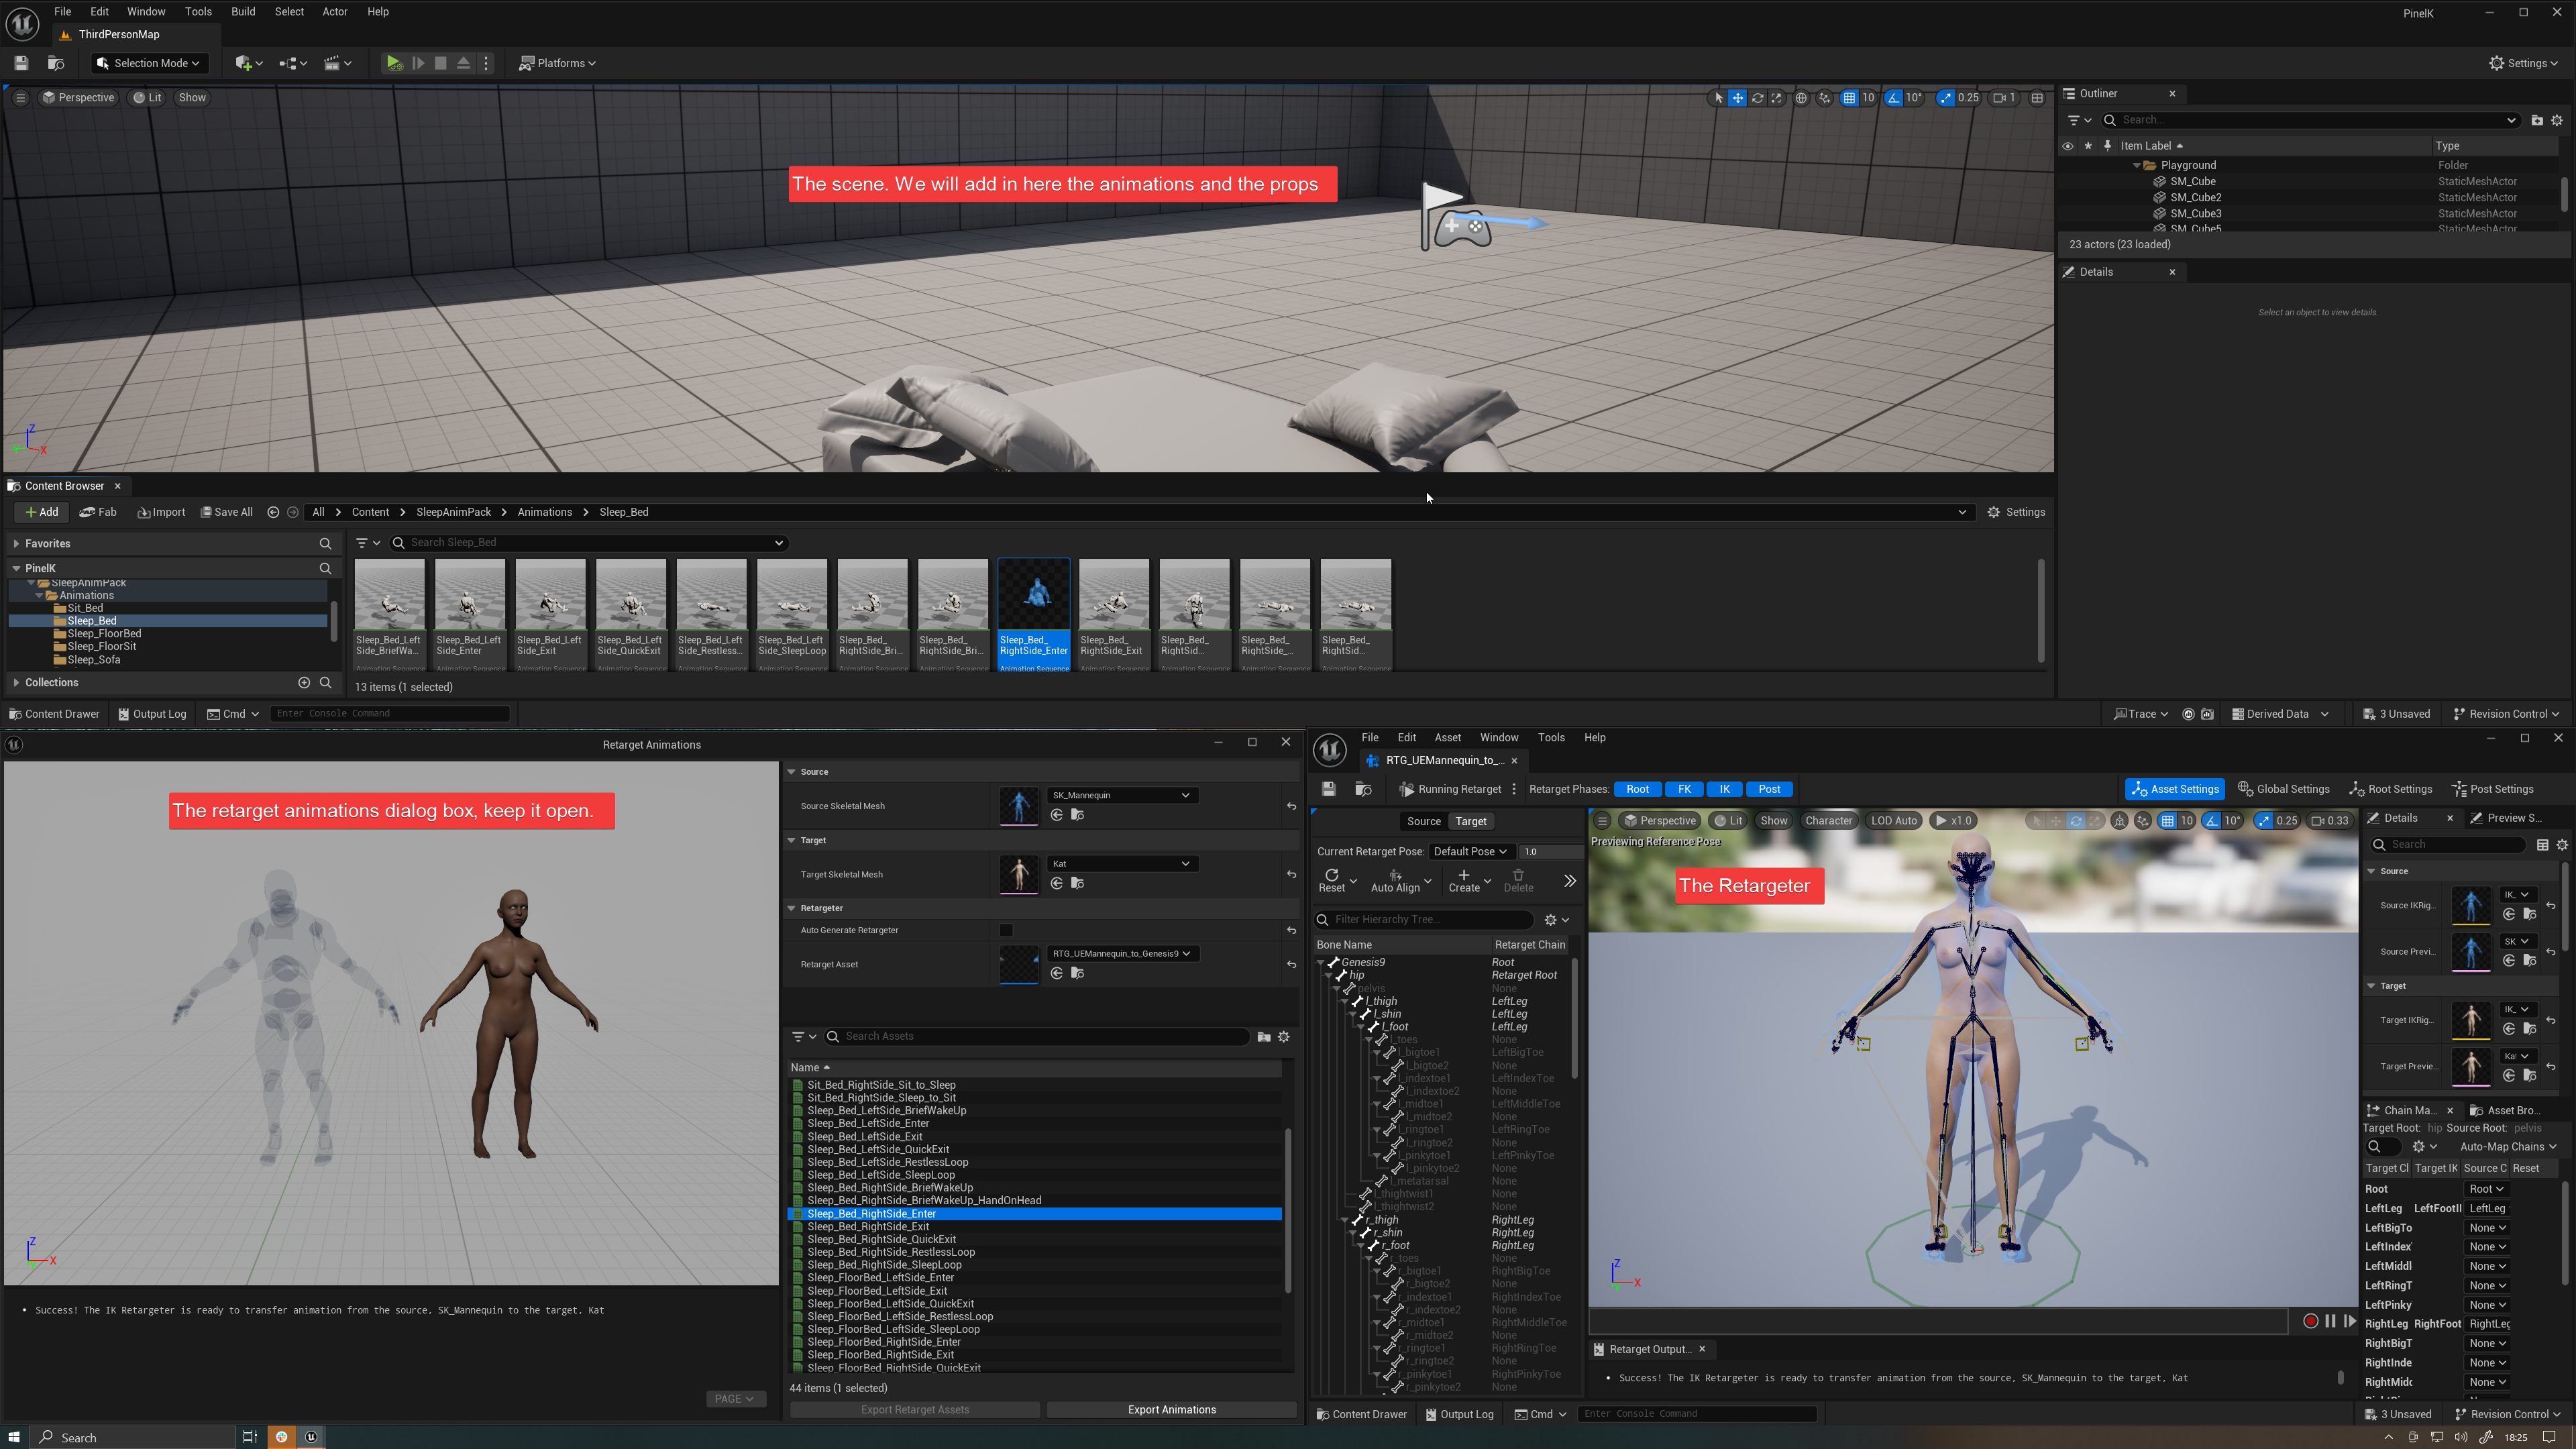Viewport: 2576px width, 1449px height.
Task: Toggle the FK retarget phase
Action: [x=1684, y=789]
